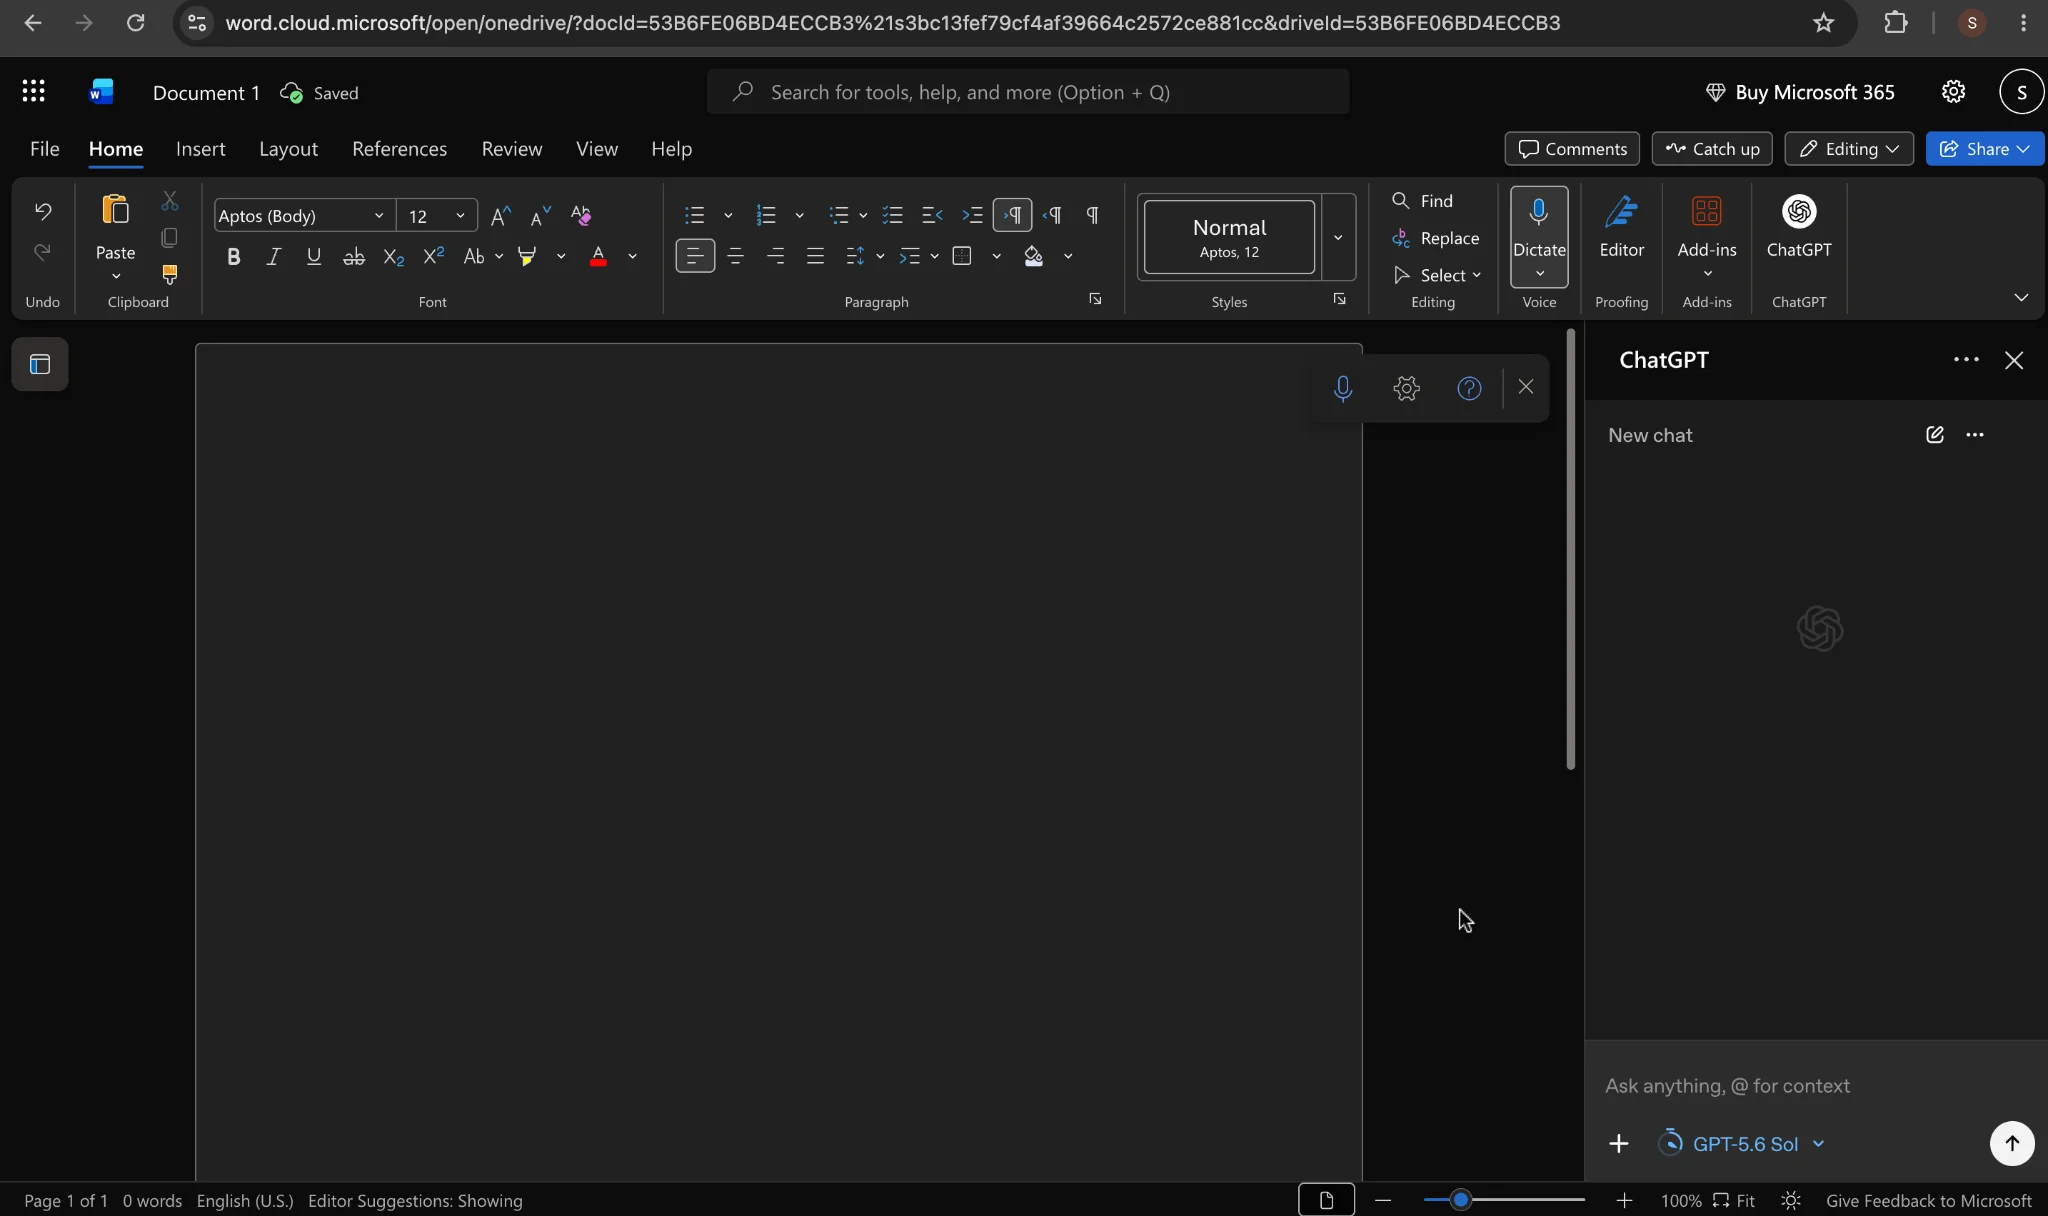Toggle dark mode sun icon in status bar
Image resolution: width=2048 pixels, height=1216 pixels.
pyautogui.click(x=1791, y=1200)
